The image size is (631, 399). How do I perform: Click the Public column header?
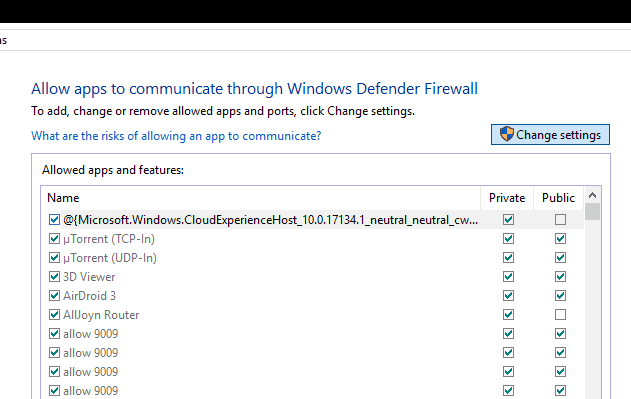pyautogui.click(x=558, y=198)
